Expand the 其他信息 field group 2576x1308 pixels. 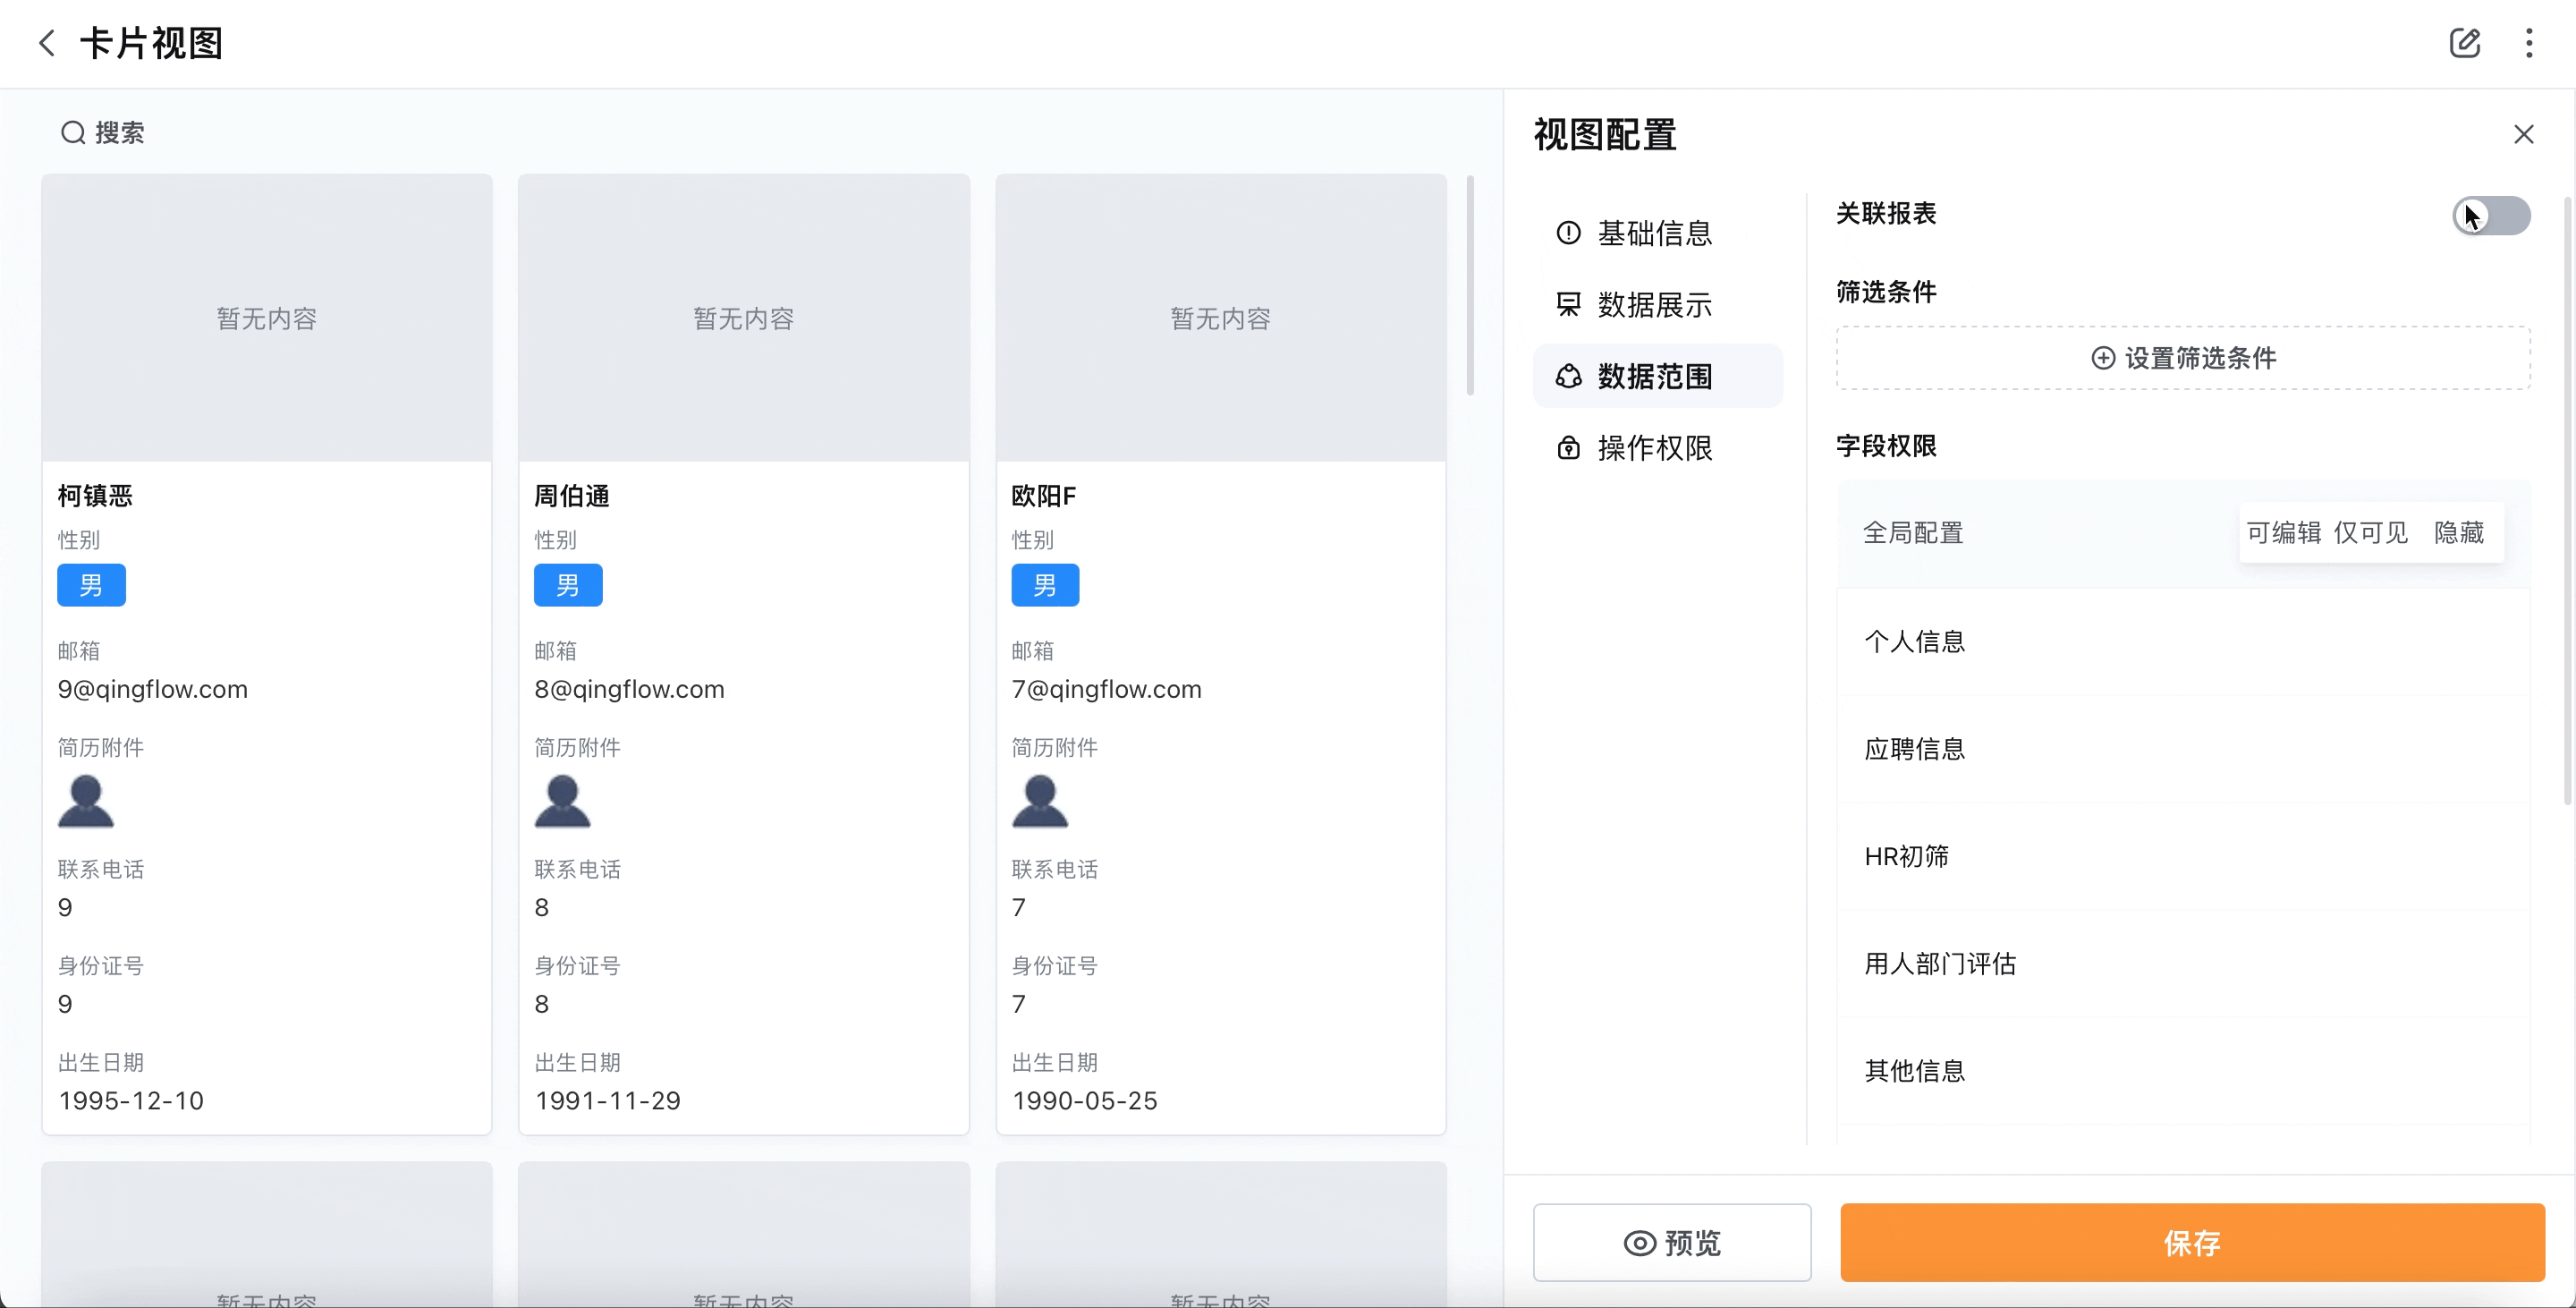click(2183, 1071)
